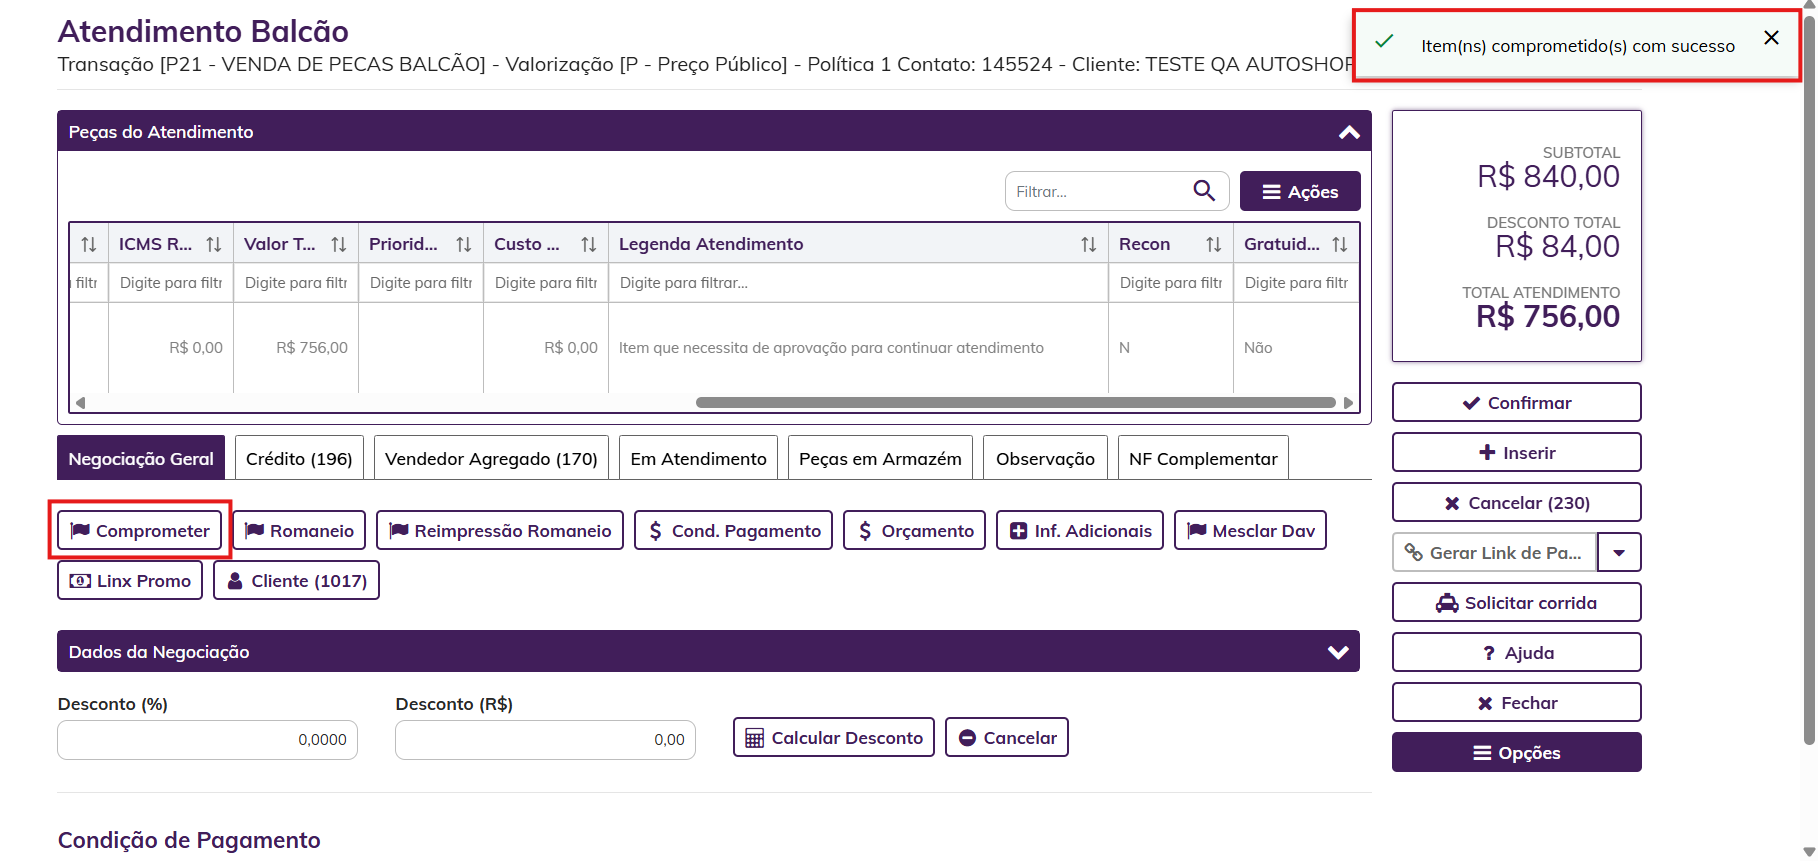
Task: Click the table scroll left arrow
Action: tap(80, 403)
